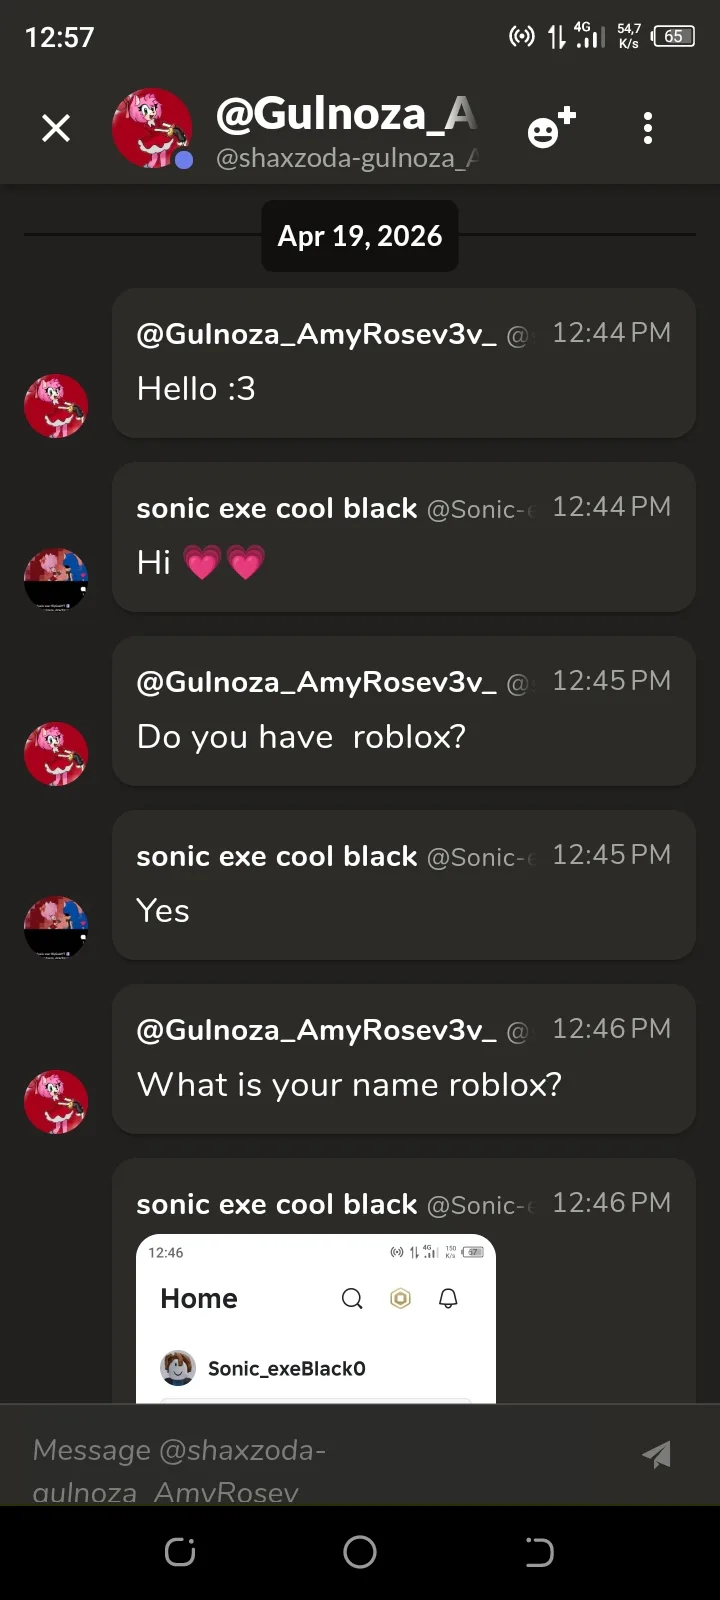The image size is (720, 1600).
Task: Tap sender name above the 'Yes' message
Action: (x=276, y=857)
